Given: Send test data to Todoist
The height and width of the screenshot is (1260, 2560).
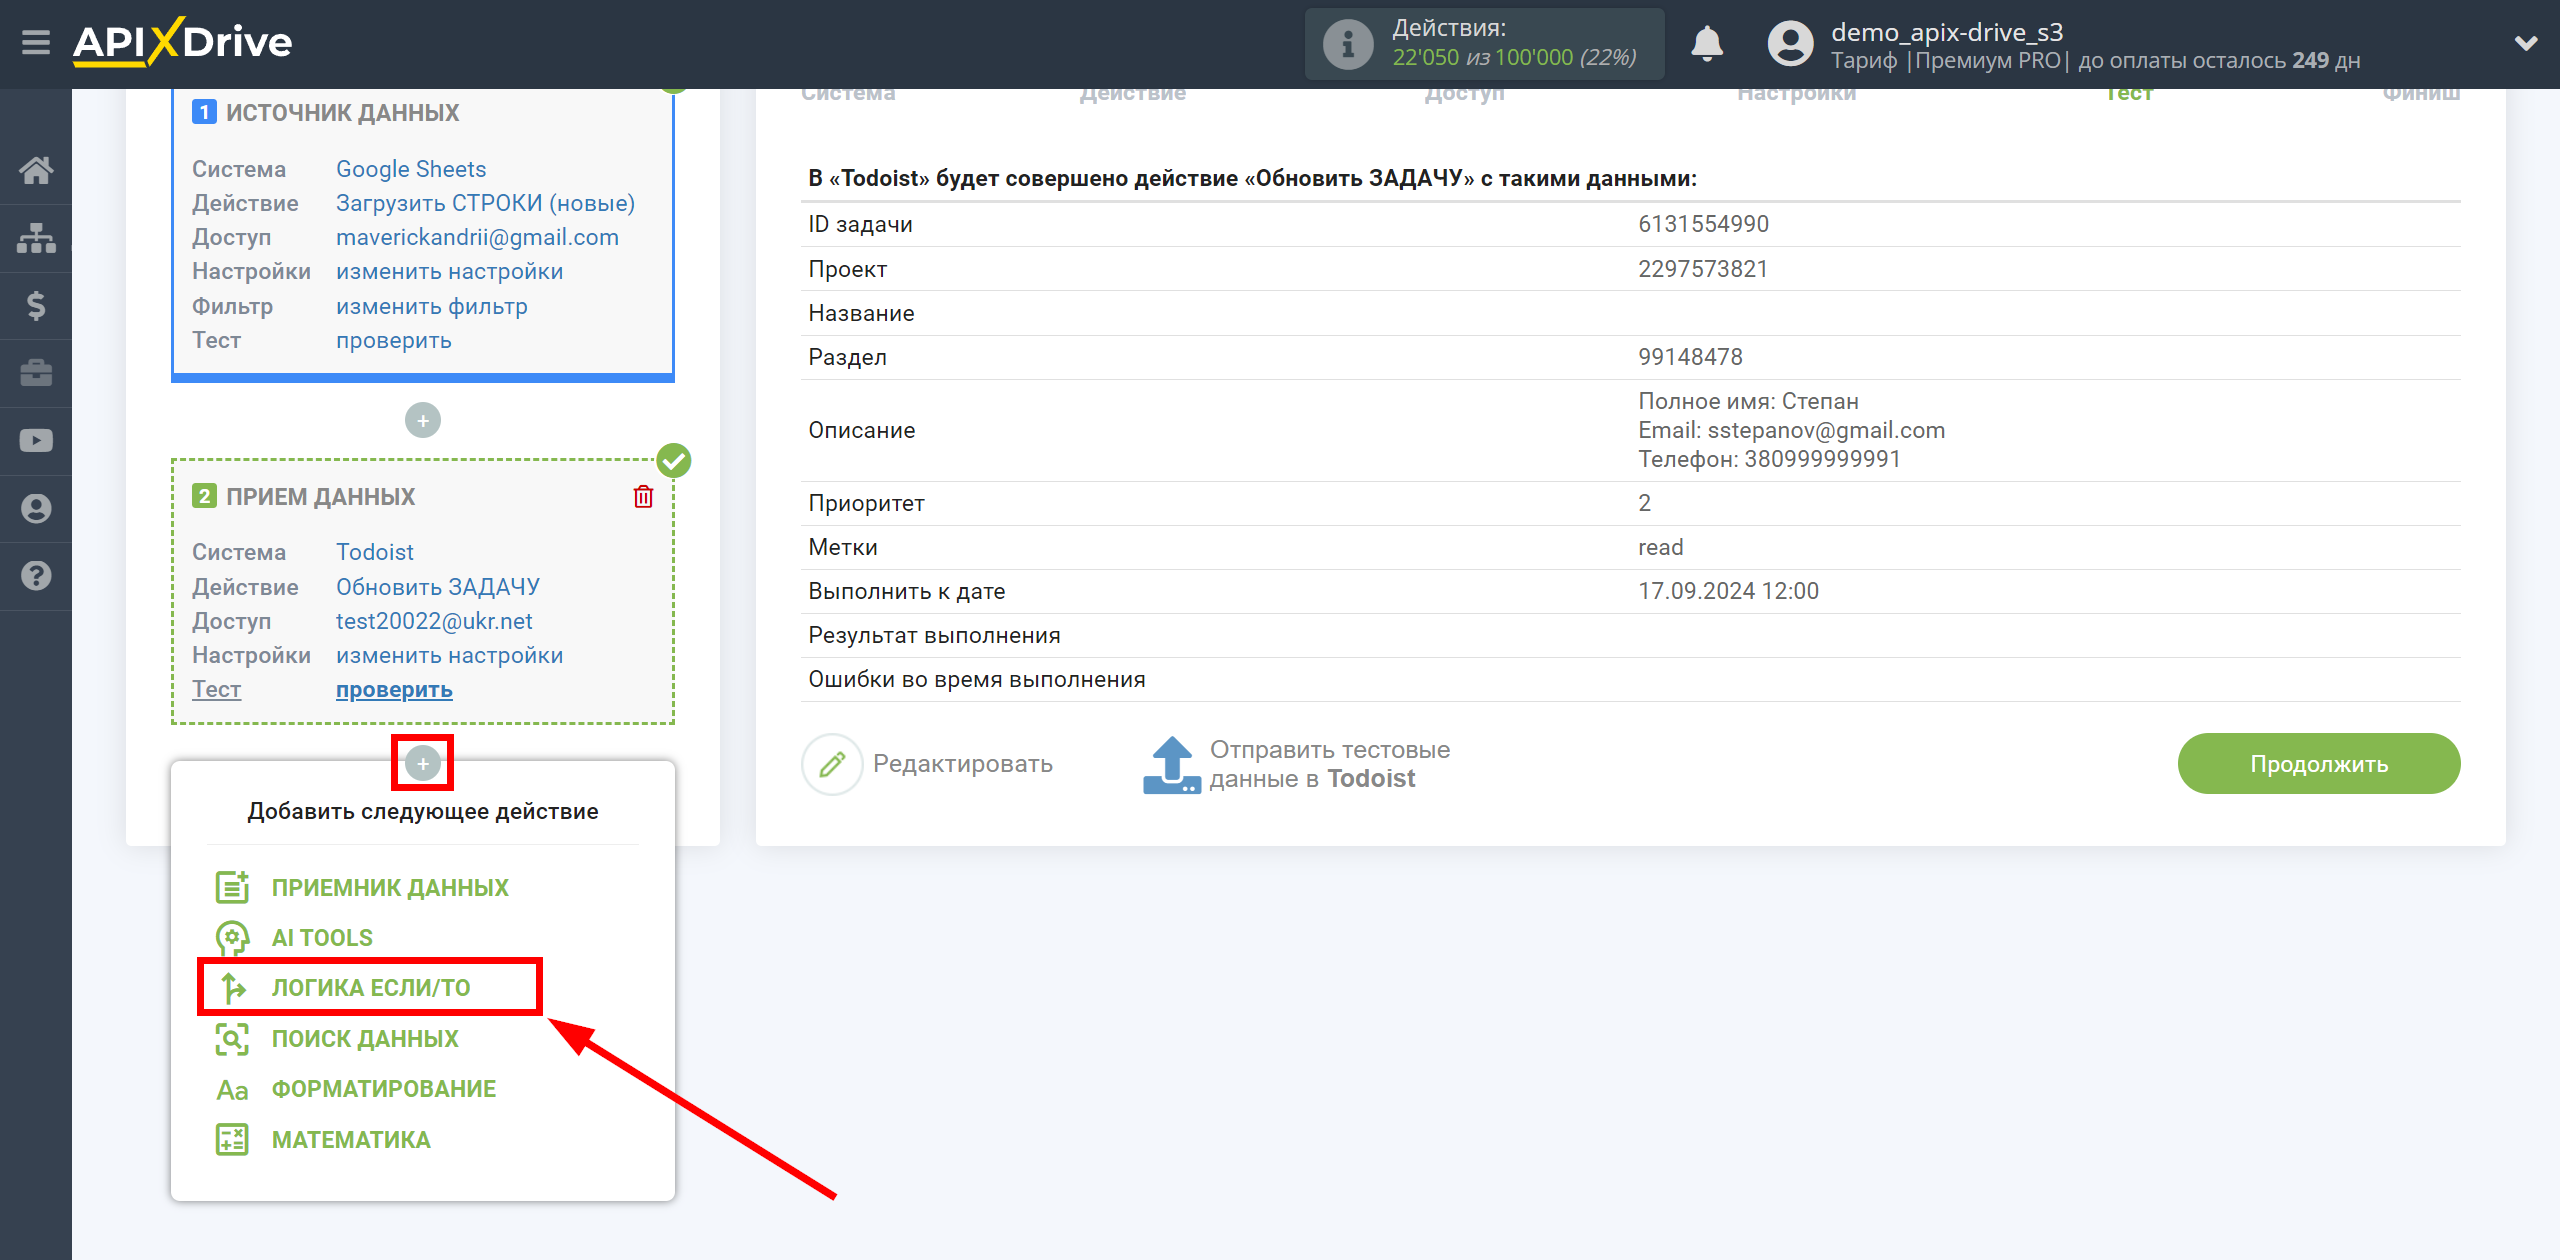Looking at the screenshot, I should point(1329,764).
